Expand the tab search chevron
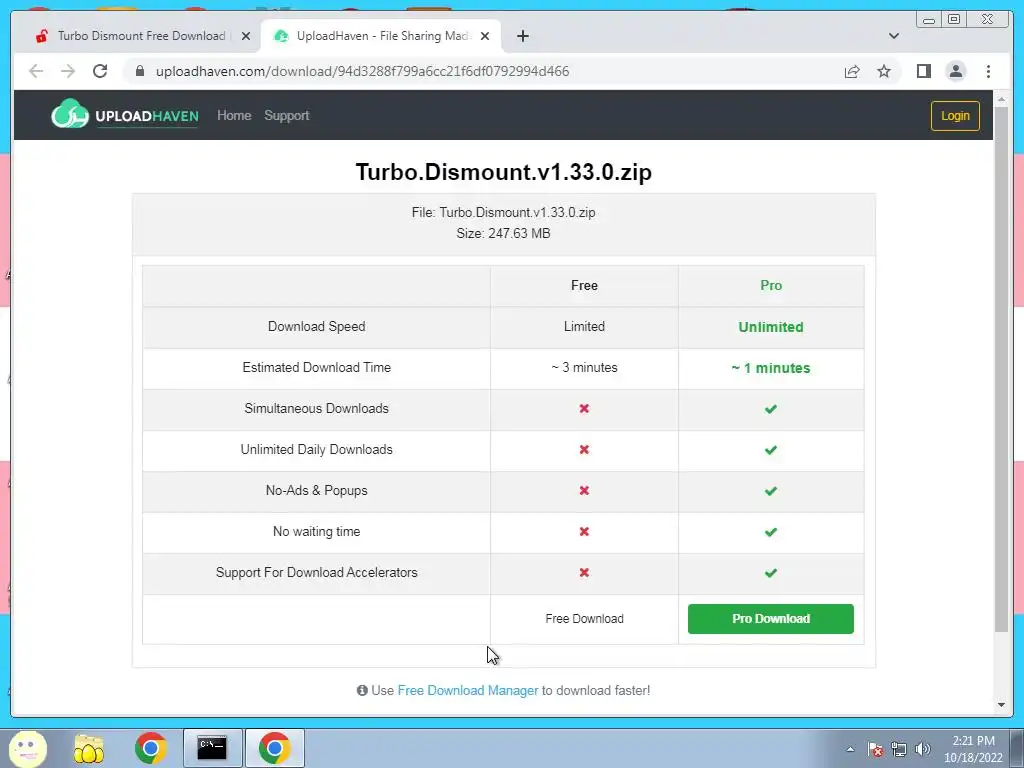 tap(894, 36)
